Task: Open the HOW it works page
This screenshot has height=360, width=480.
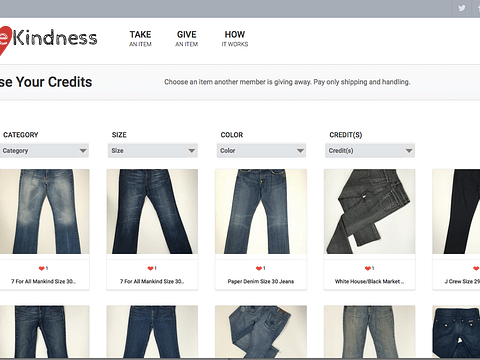Action: click(x=235, y=39)
